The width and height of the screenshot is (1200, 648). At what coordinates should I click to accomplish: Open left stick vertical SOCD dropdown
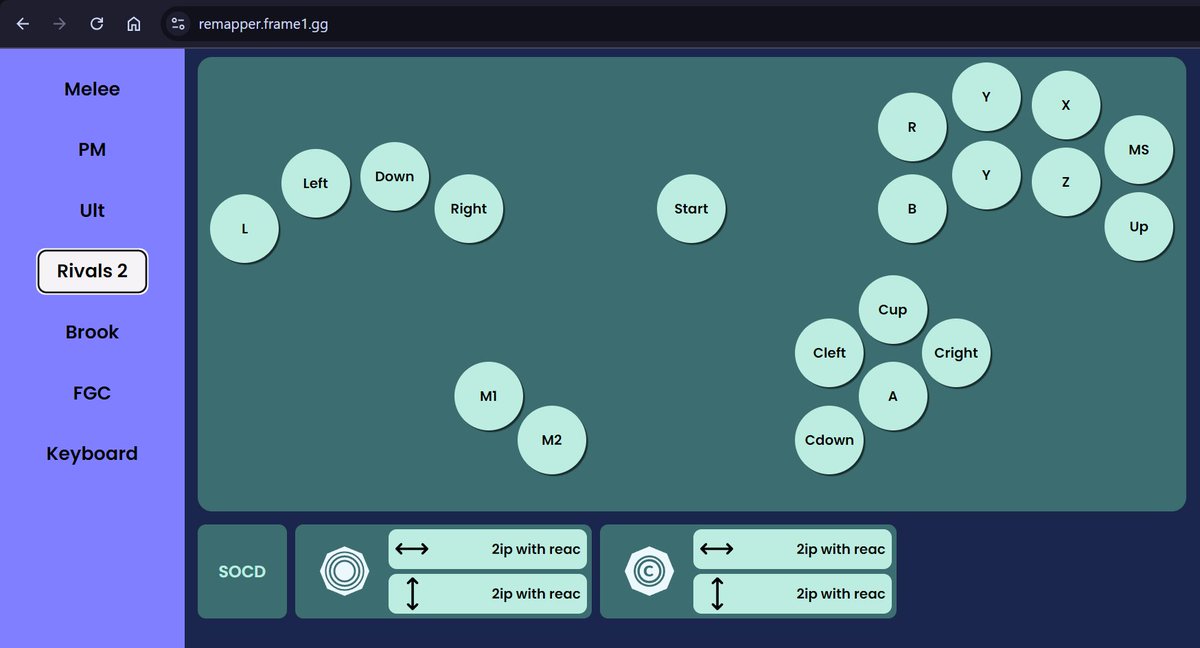click(486, 594)
